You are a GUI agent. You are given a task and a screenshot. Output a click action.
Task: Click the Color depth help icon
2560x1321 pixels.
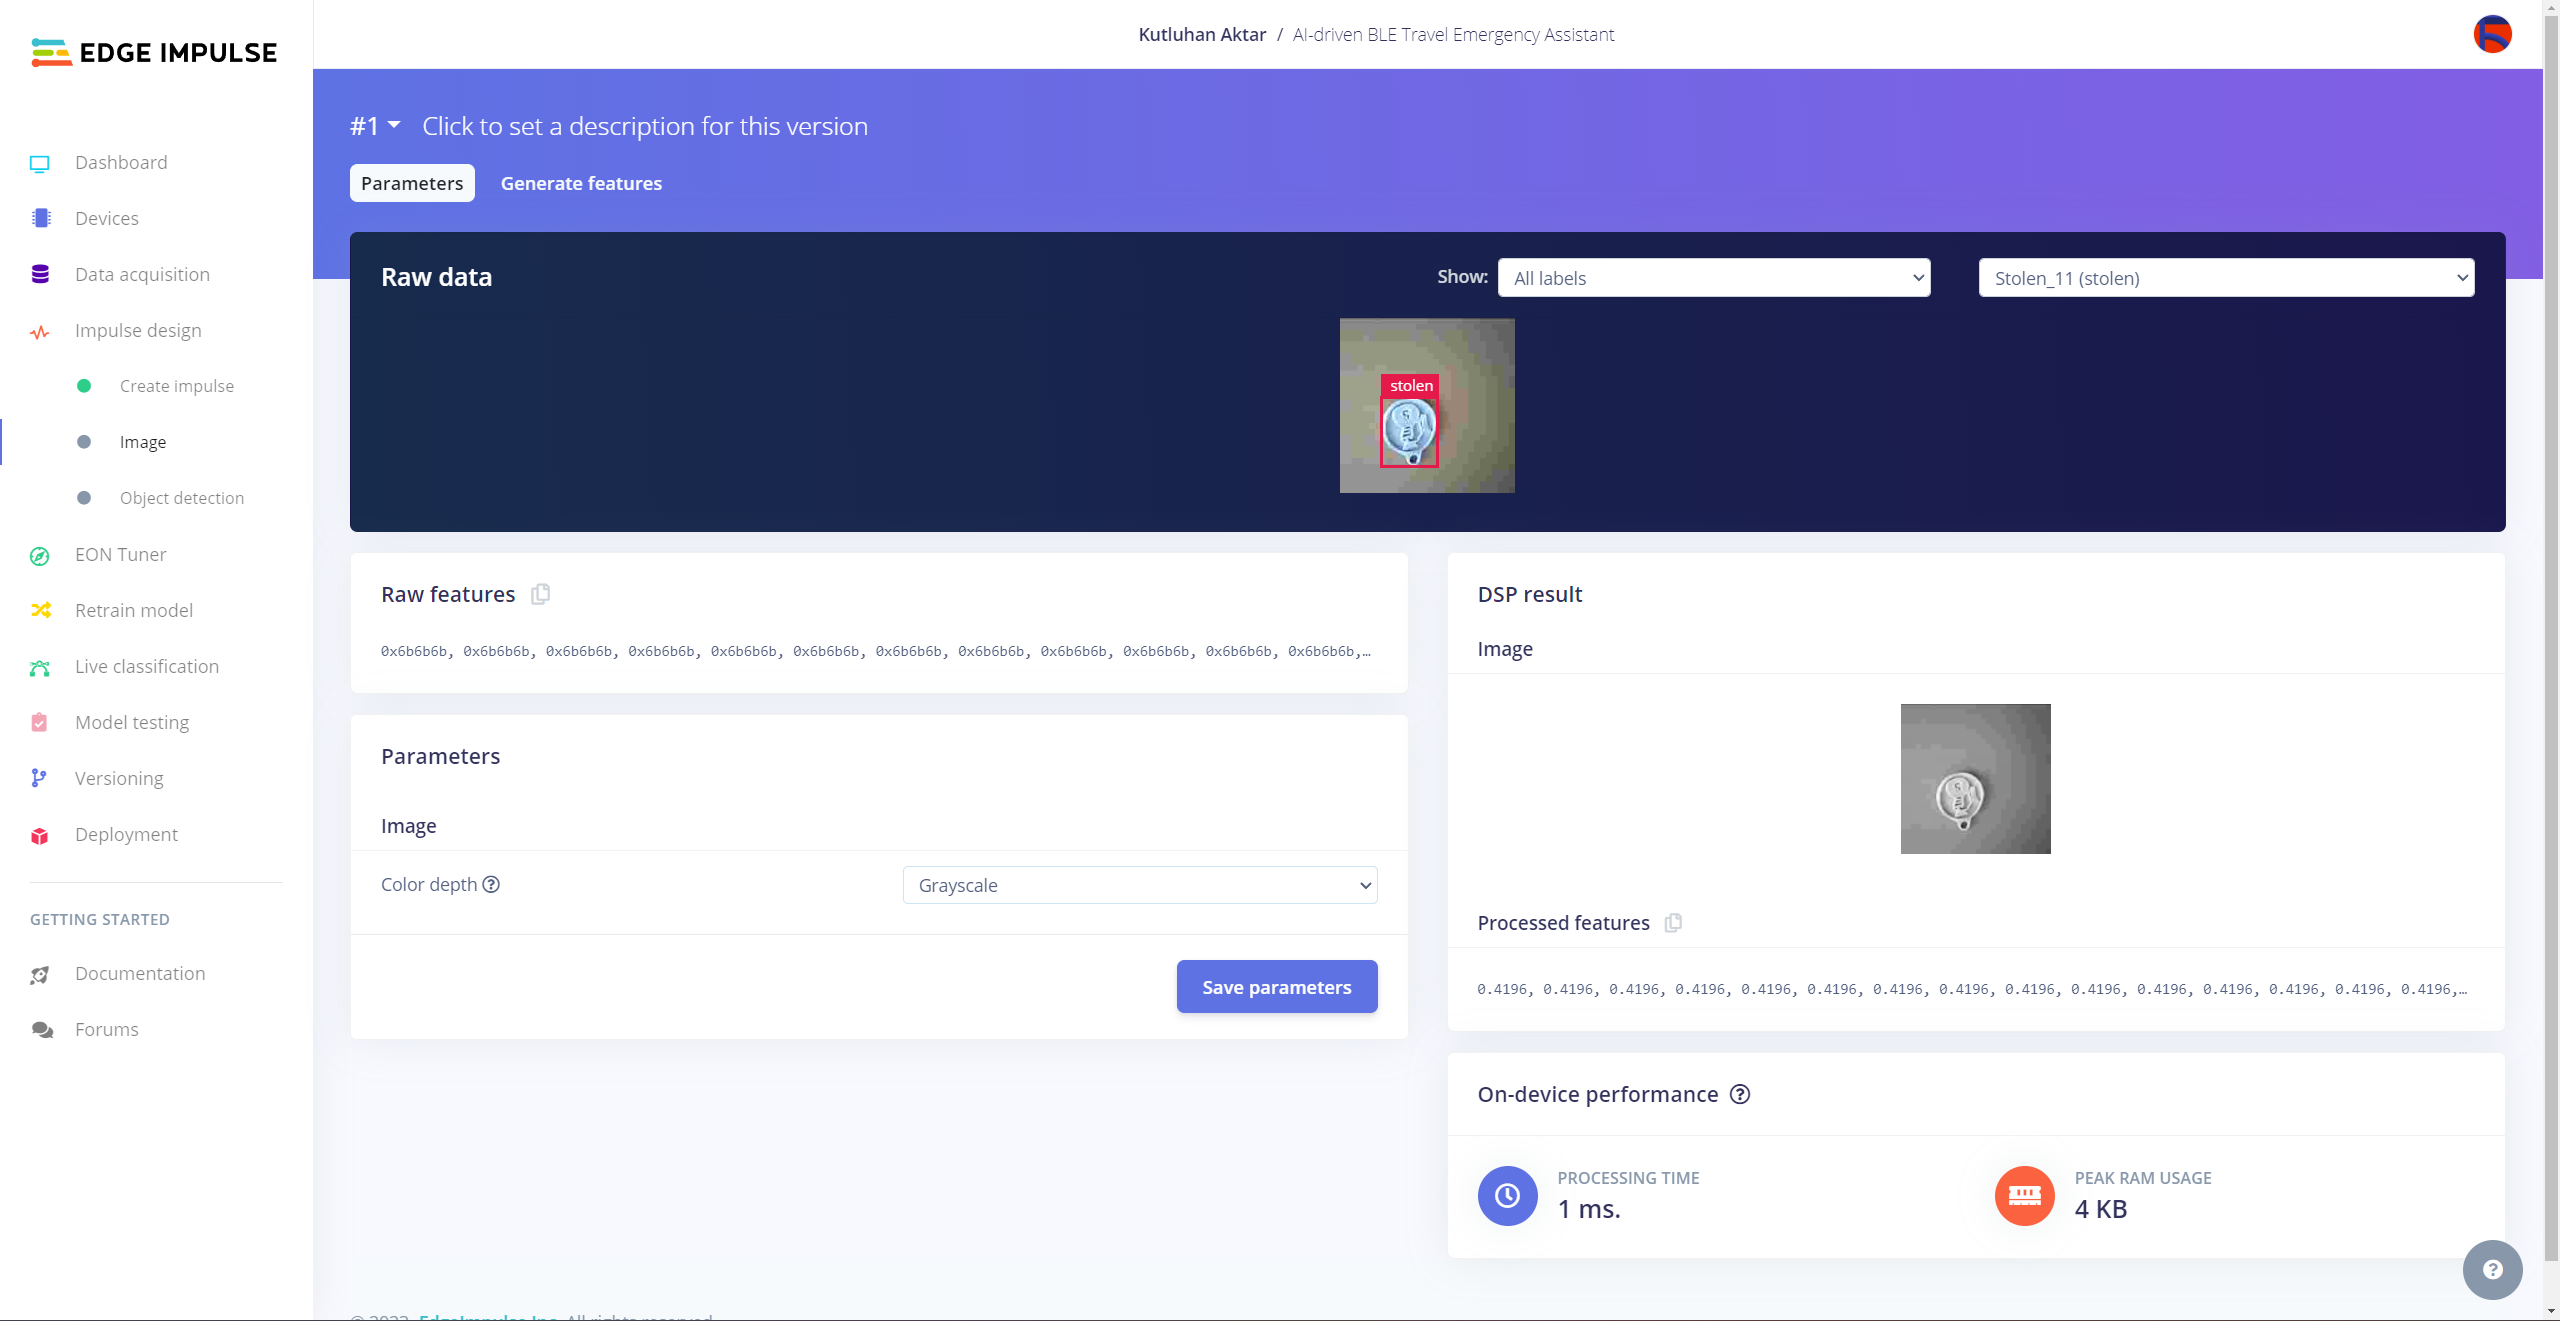(x=491, y=884)
